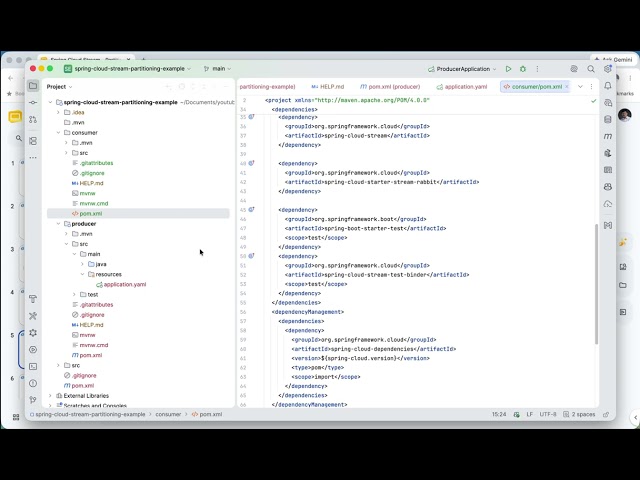Click gutter dependency icon on line 45
This screenshot has width=640, height=480.
pyautogui.click(x=251, y=209)
